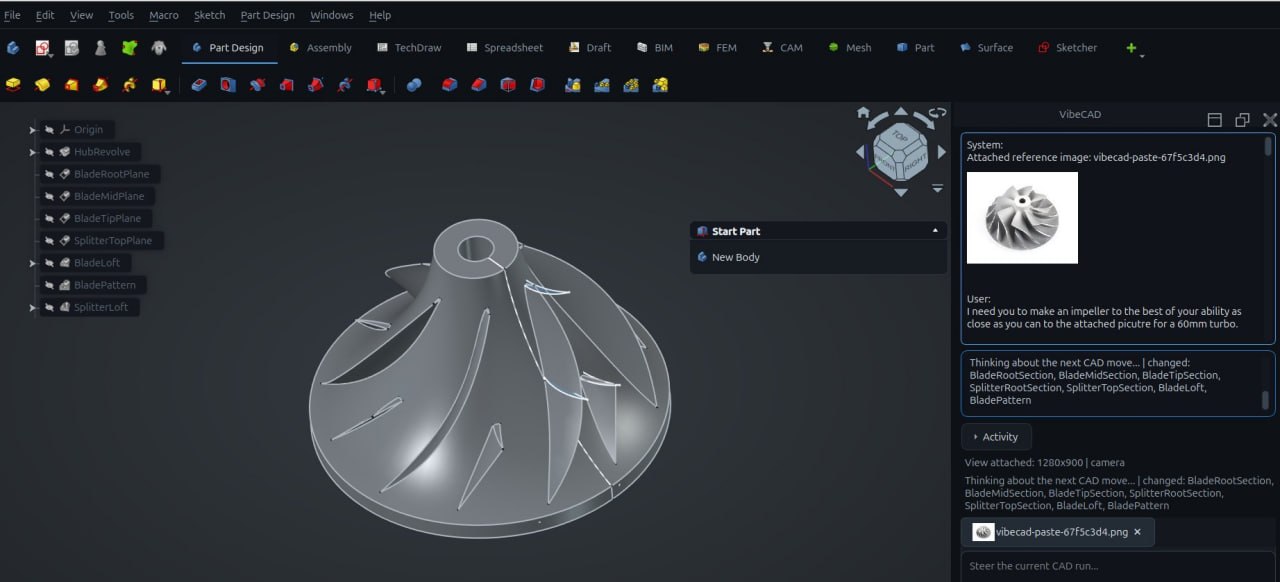Expand the Origin tree node

click(32, 130)
